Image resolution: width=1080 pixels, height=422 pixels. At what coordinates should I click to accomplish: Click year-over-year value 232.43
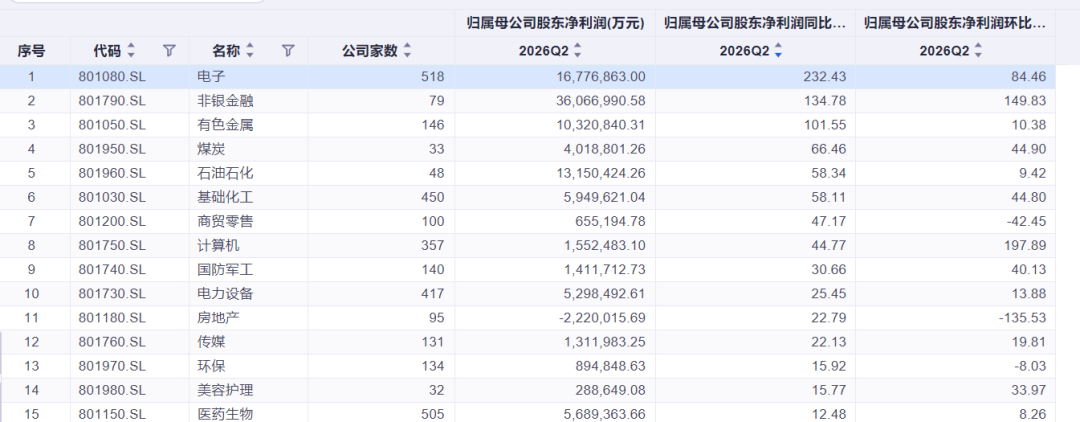click(827, 77)
